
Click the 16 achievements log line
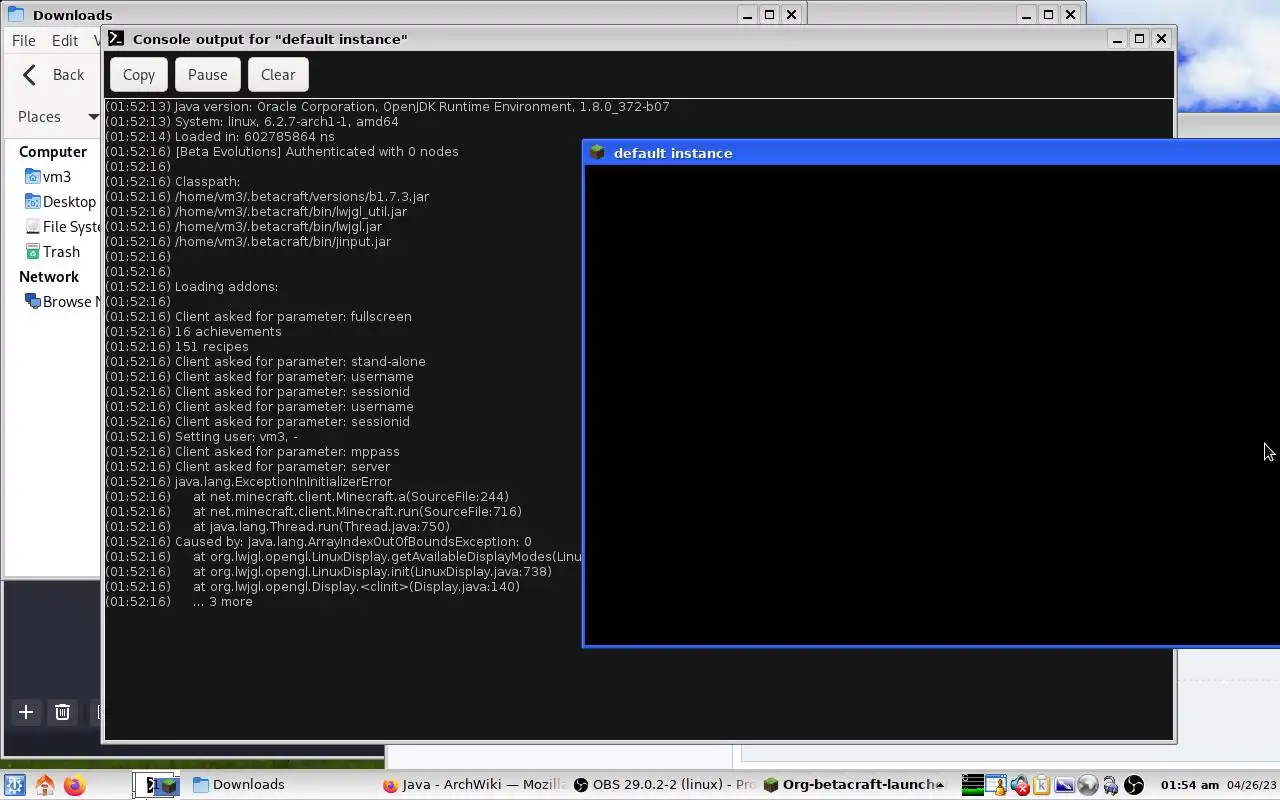coord(194,332)
